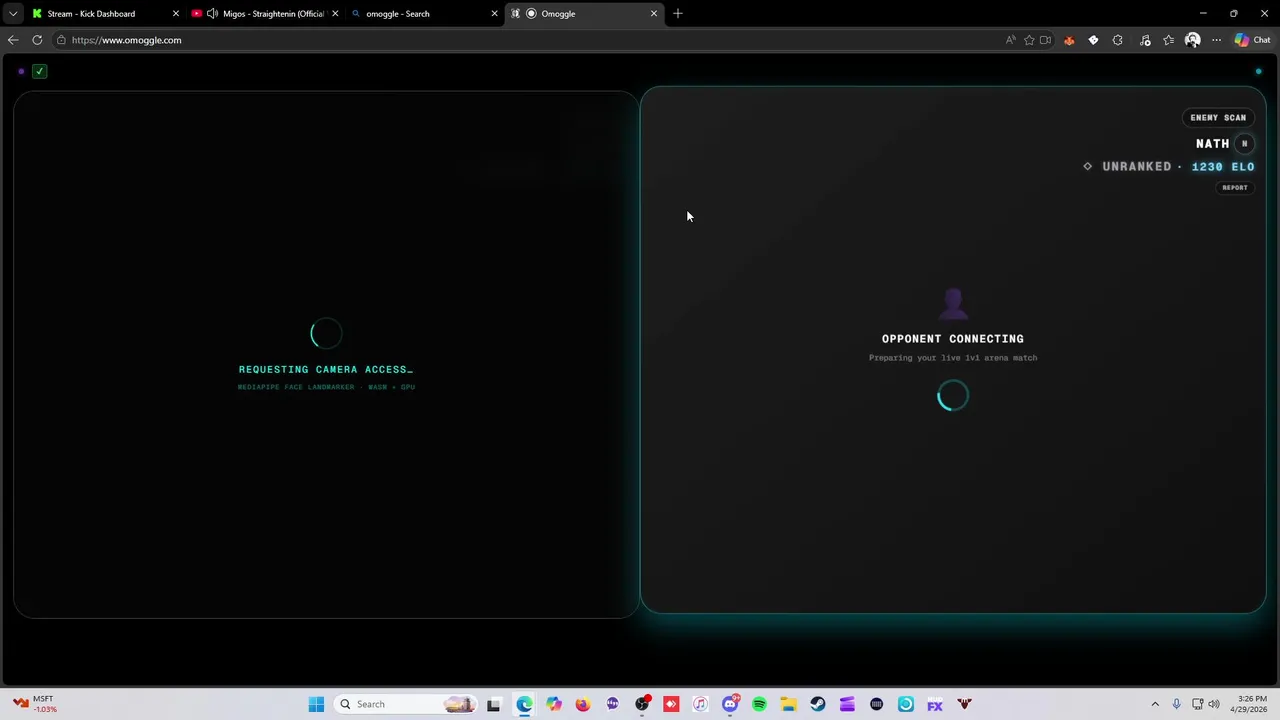Image resolution: width=1280 pixels, height=720 pixels.
Task: Open Microsoft Edge from the taskbar
Action: (x=524, y=704)
